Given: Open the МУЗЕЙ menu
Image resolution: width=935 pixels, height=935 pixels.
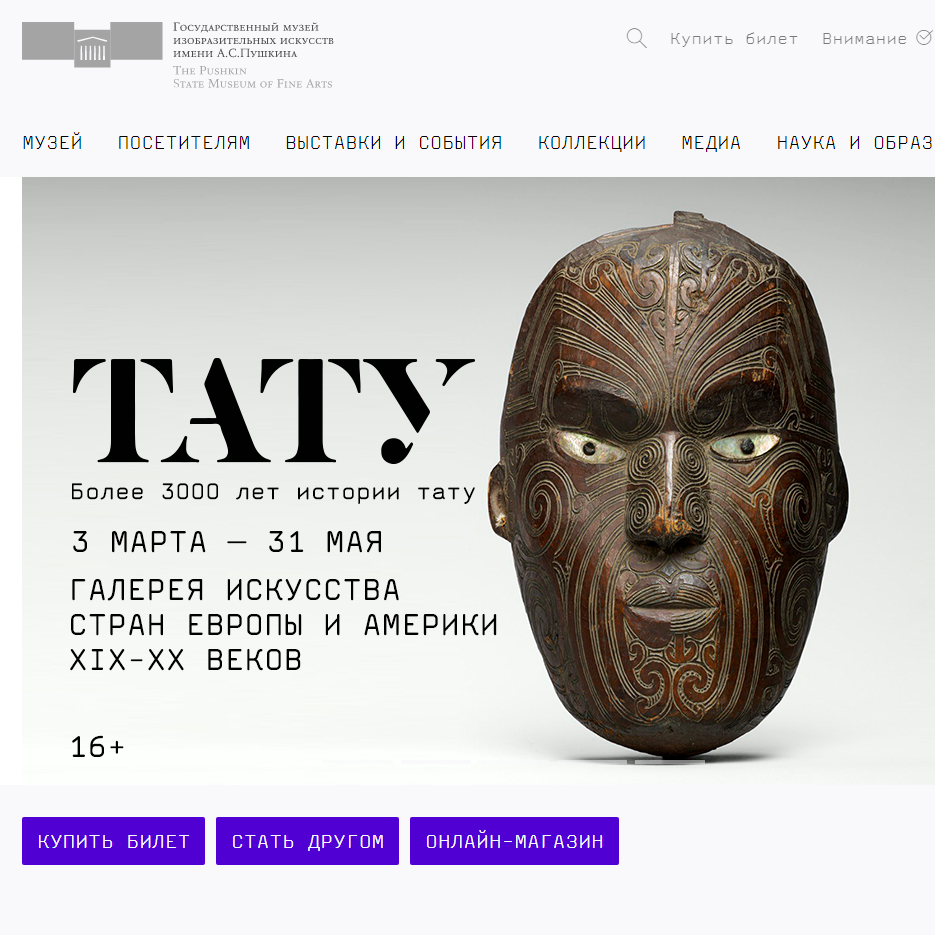Looking at the screenshot, I should tap(52, 143).
